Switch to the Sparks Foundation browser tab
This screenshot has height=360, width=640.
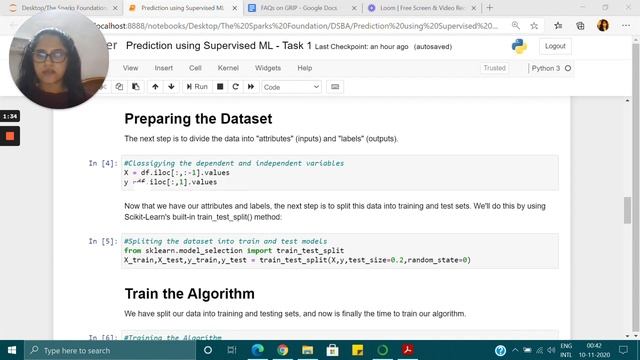[64, 8]
